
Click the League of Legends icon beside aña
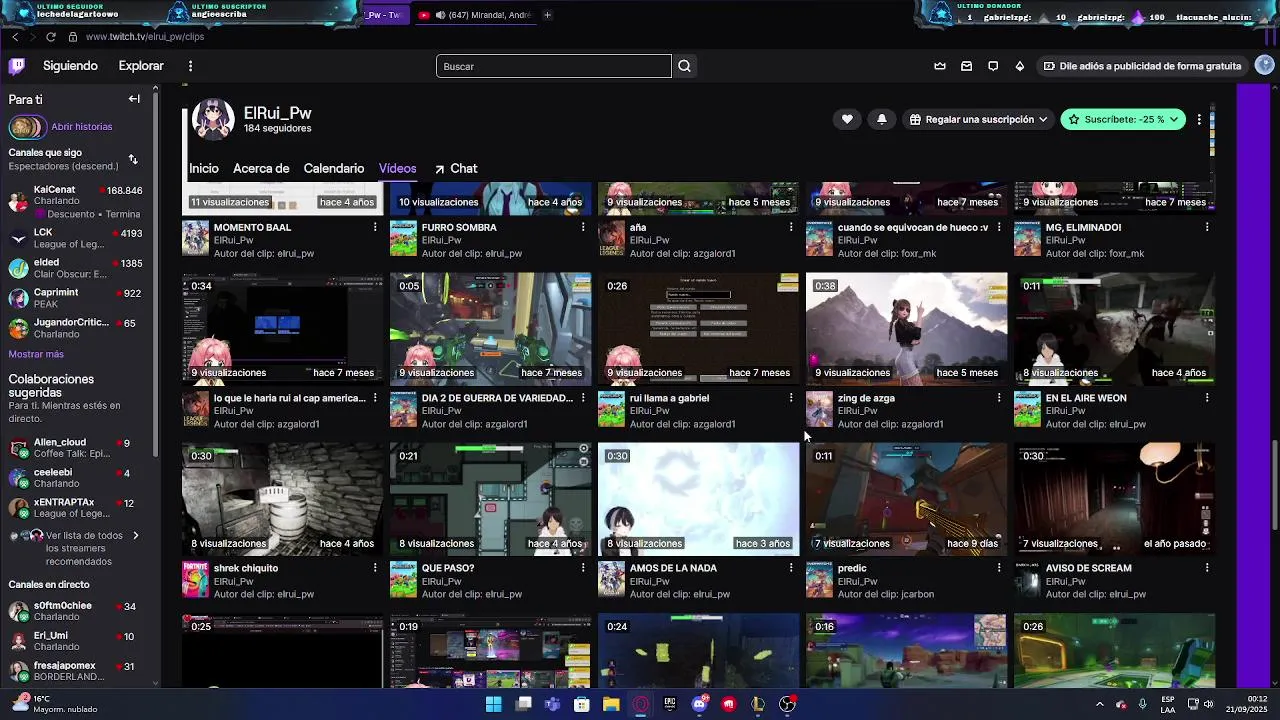tap(611, 240)
